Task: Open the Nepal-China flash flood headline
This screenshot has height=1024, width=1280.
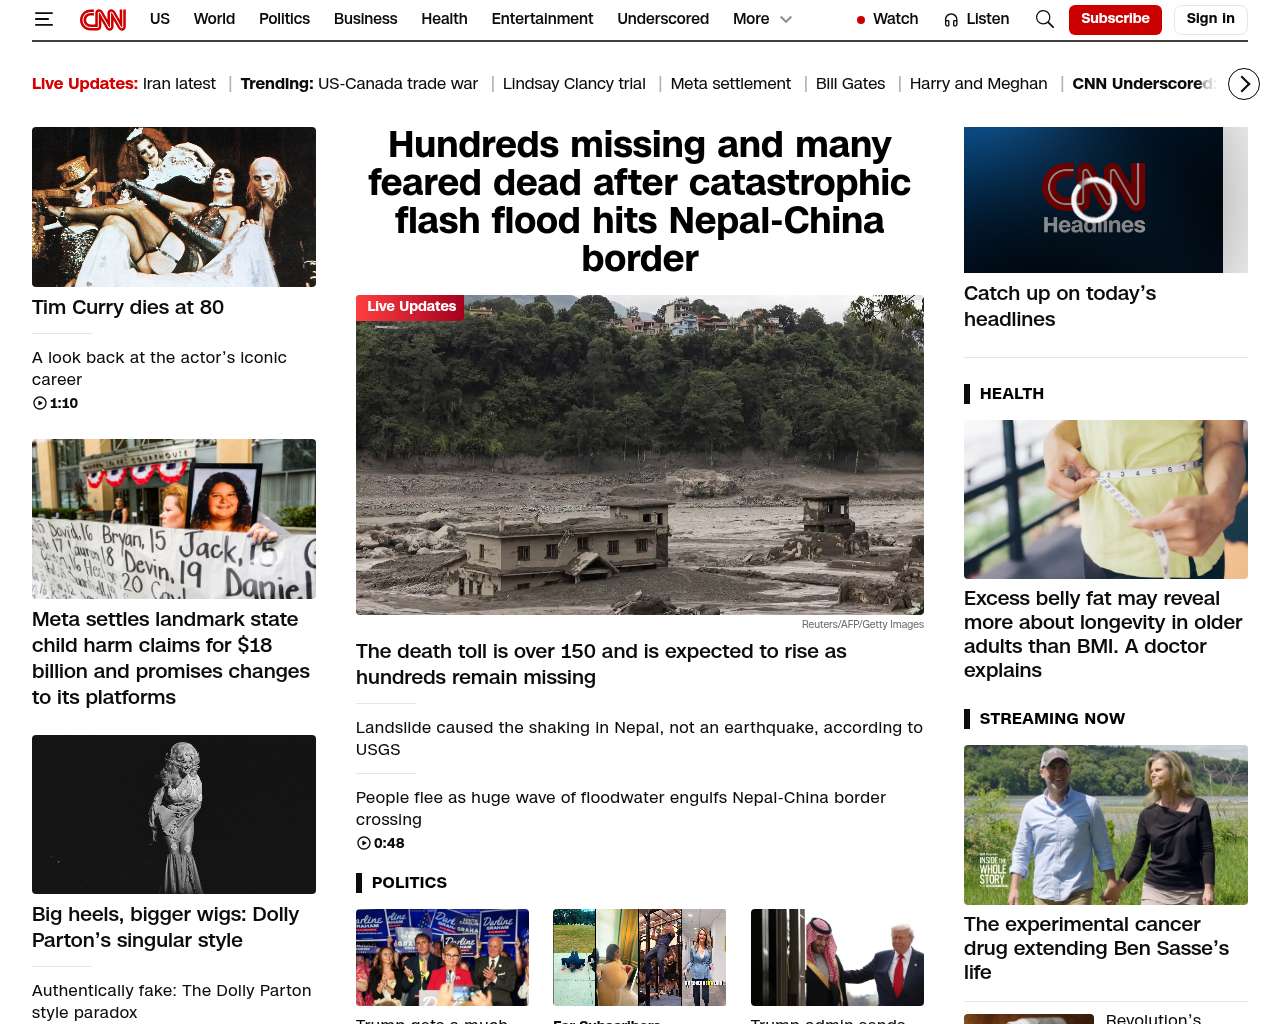Action: (x=640, y=202)
